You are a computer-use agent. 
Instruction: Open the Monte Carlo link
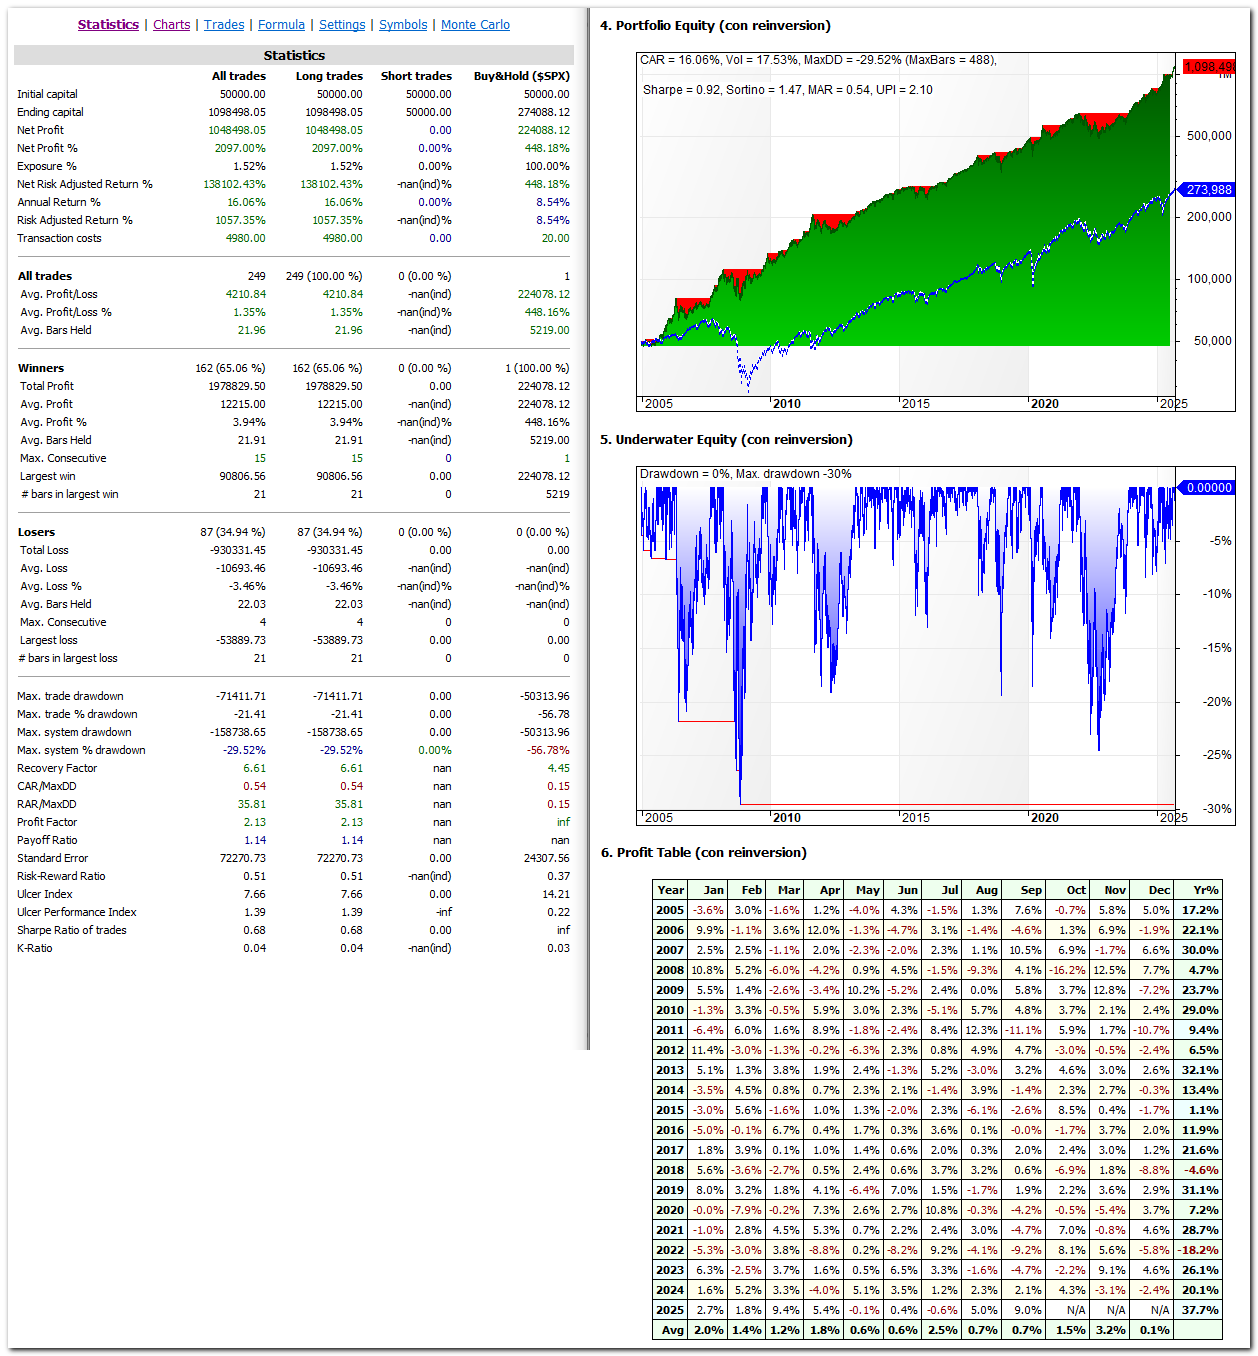475,25
